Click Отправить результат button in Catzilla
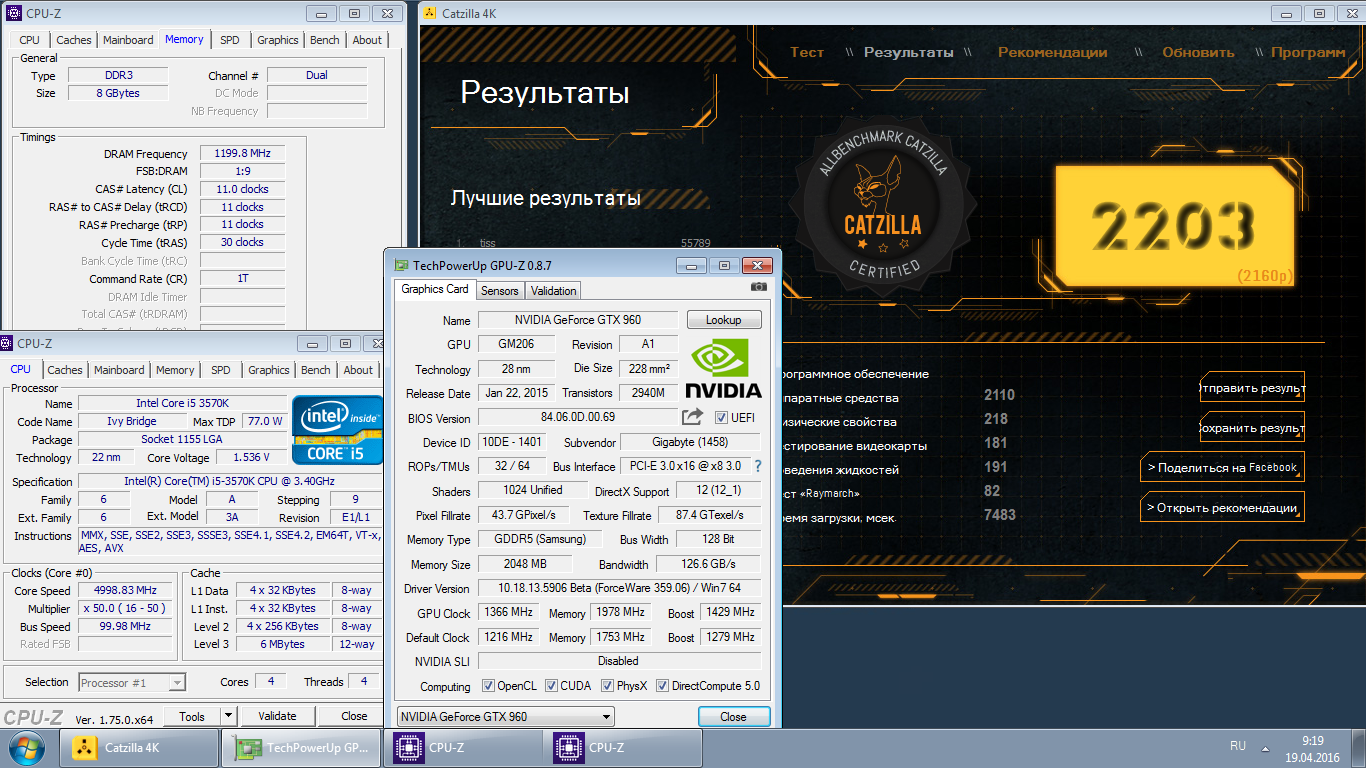1366x768 pixels. pos(1252,388)
